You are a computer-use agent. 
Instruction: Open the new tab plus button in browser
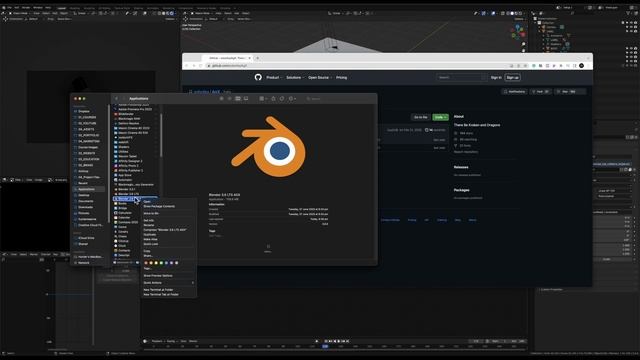pyautogui.click(x=258, y=58)
